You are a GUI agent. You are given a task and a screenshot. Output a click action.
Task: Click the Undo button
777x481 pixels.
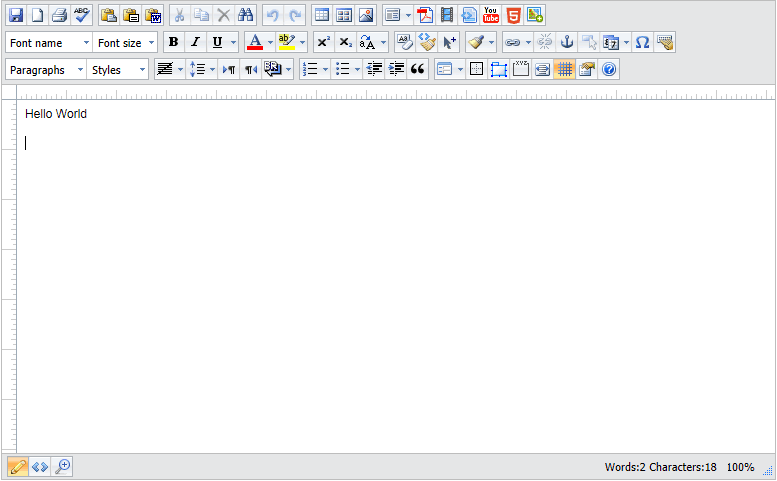(x=273, y=15)
